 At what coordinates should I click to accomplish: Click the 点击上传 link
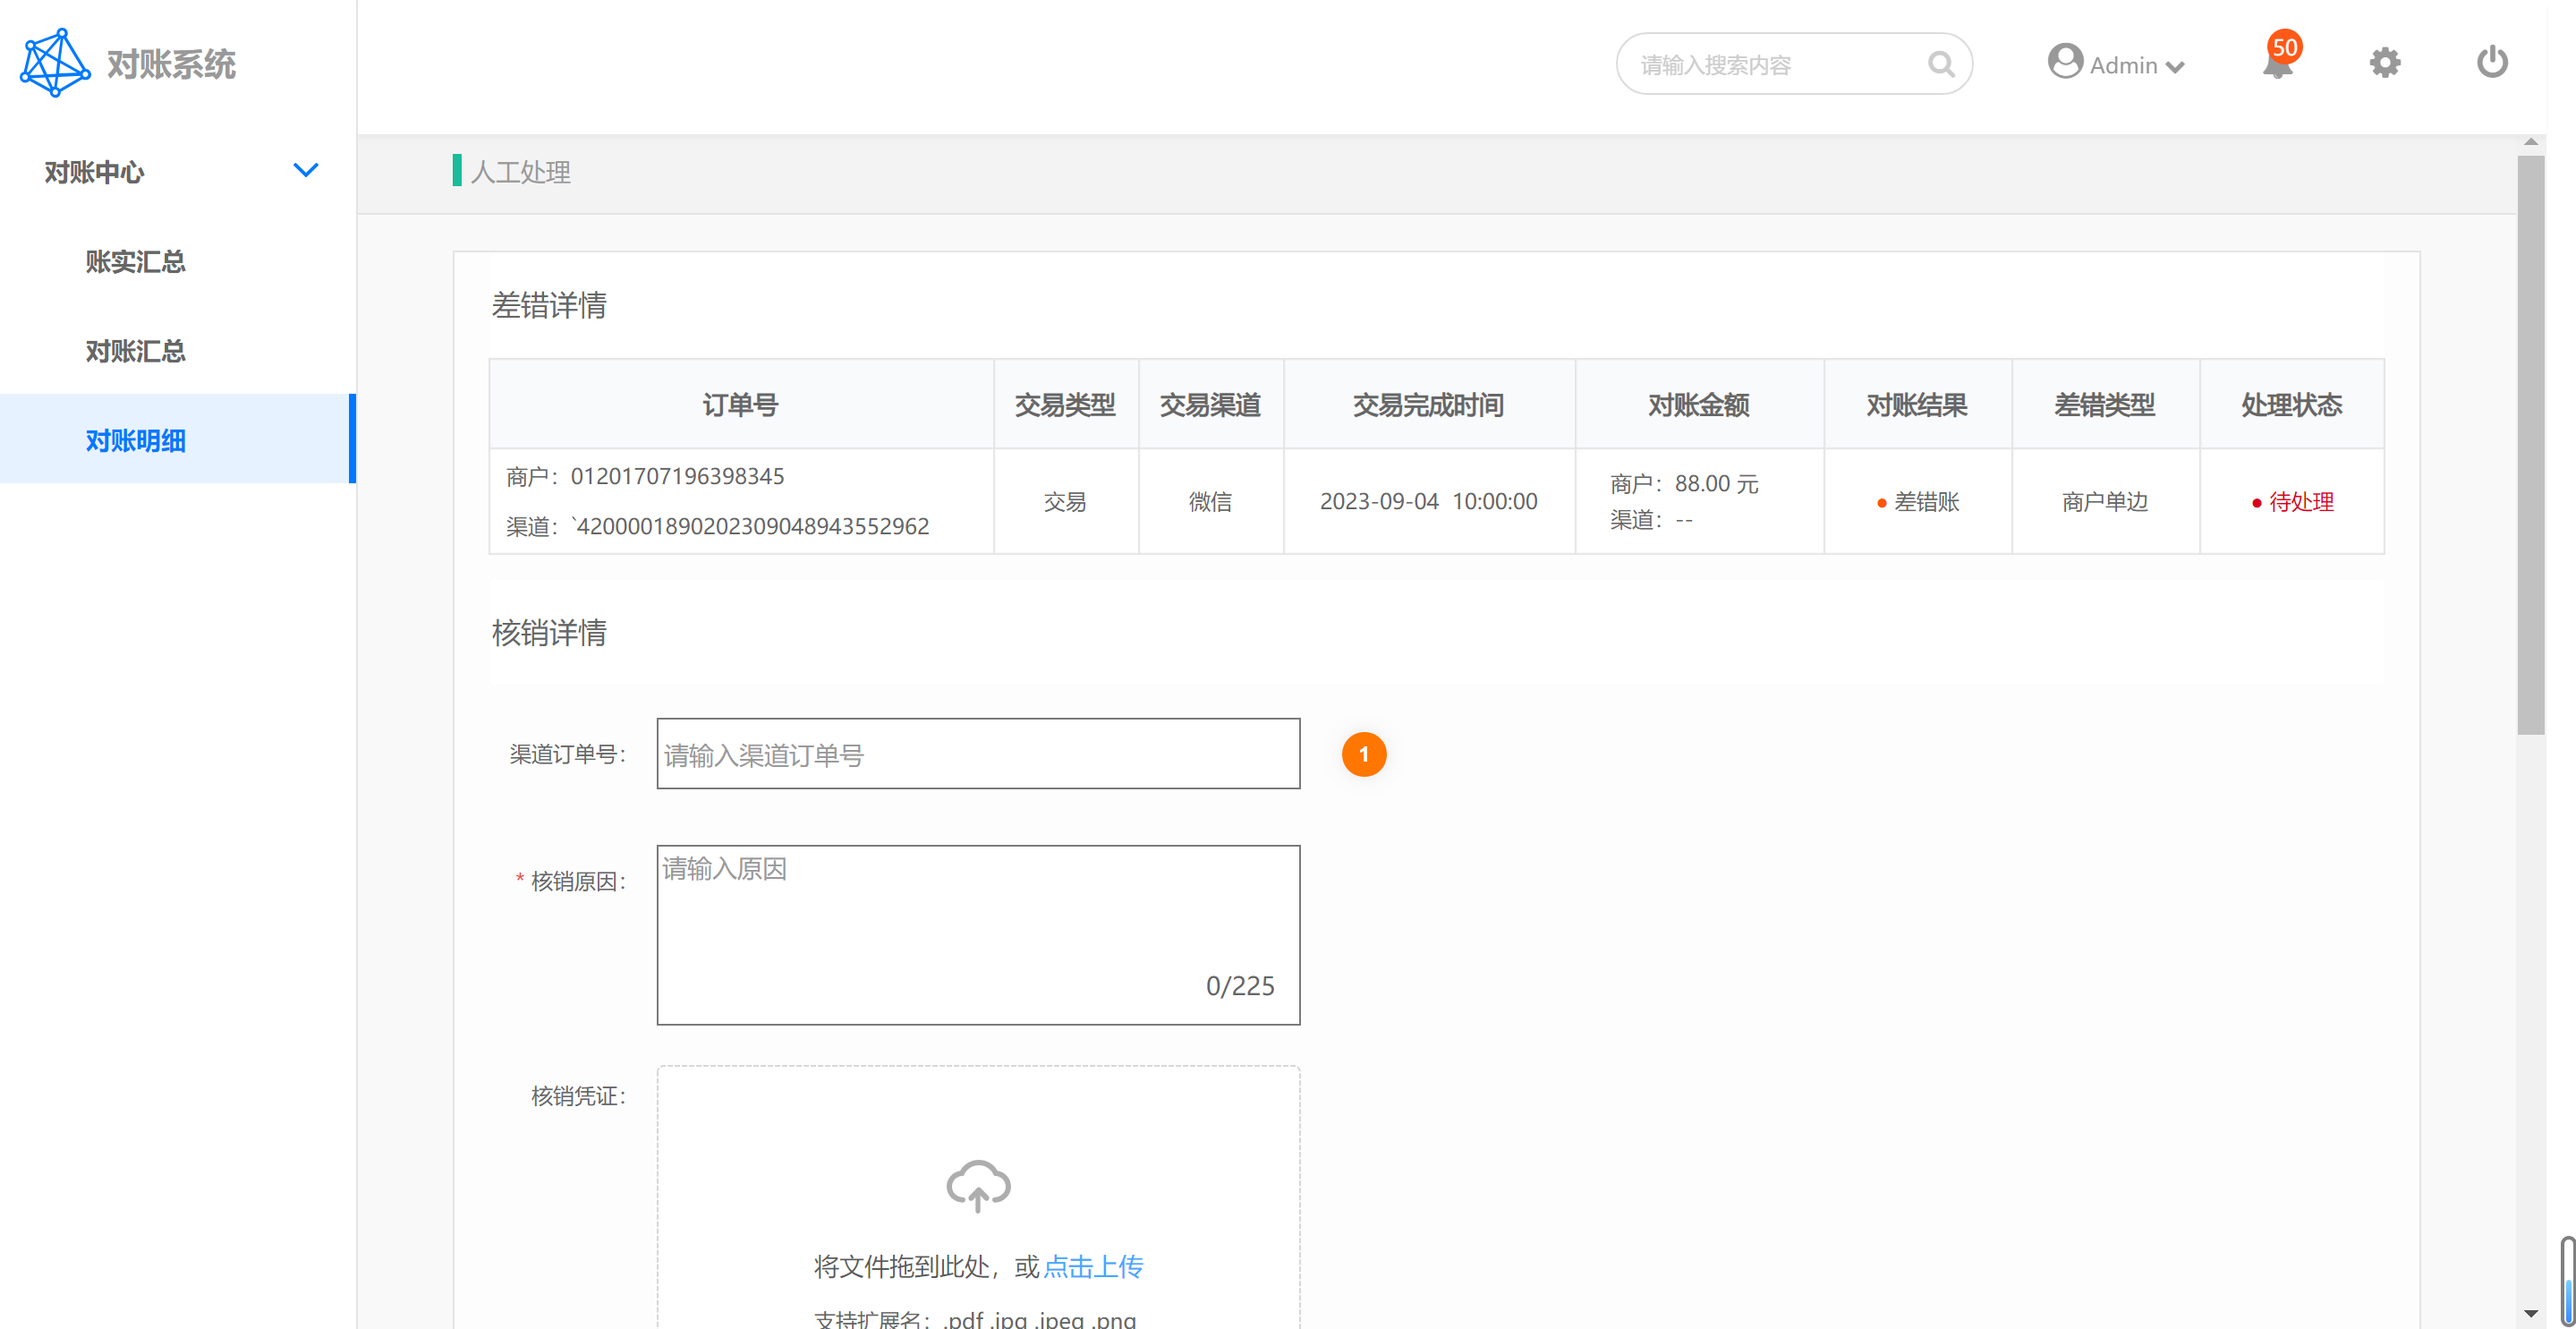pos(1093,1266)
